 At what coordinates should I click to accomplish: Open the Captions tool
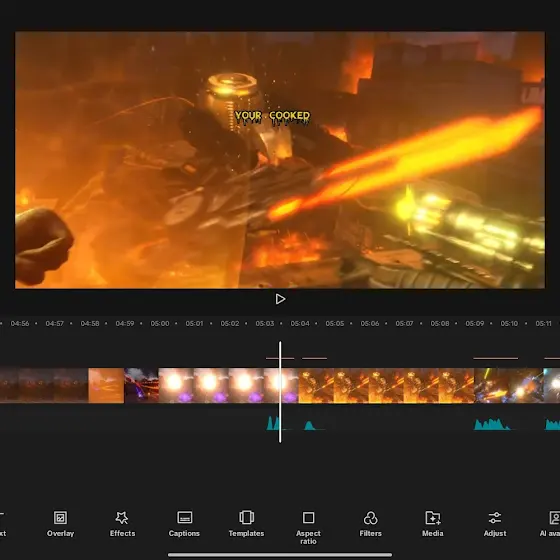tap(184, 524)
